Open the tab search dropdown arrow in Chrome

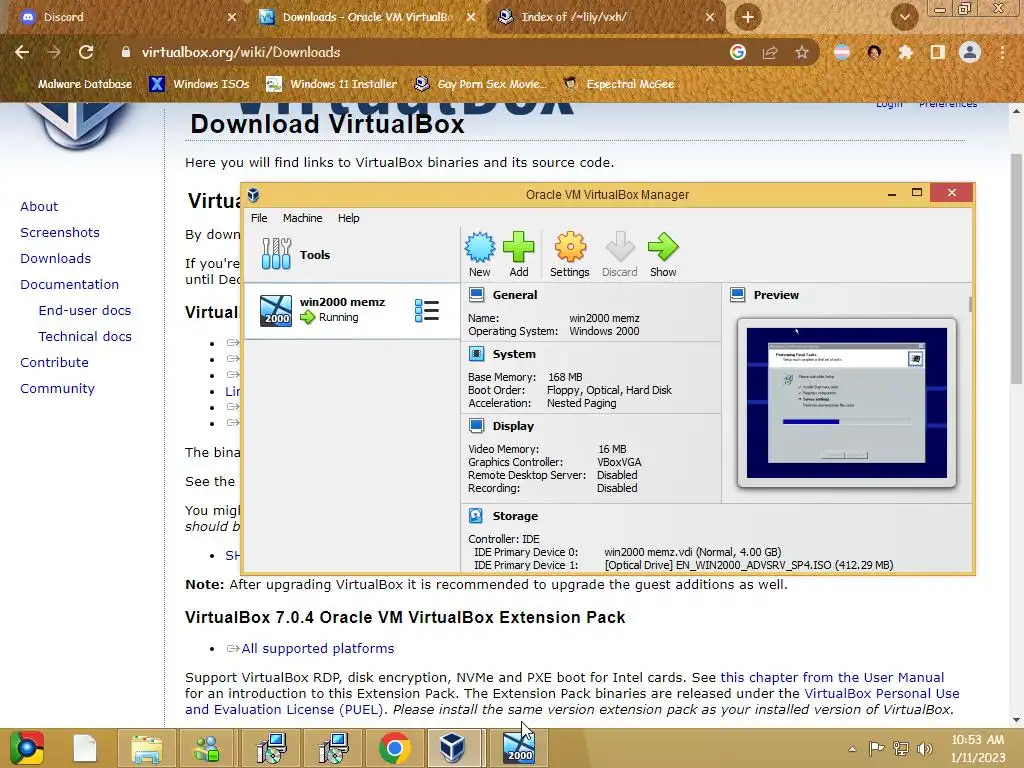(904, 17)
